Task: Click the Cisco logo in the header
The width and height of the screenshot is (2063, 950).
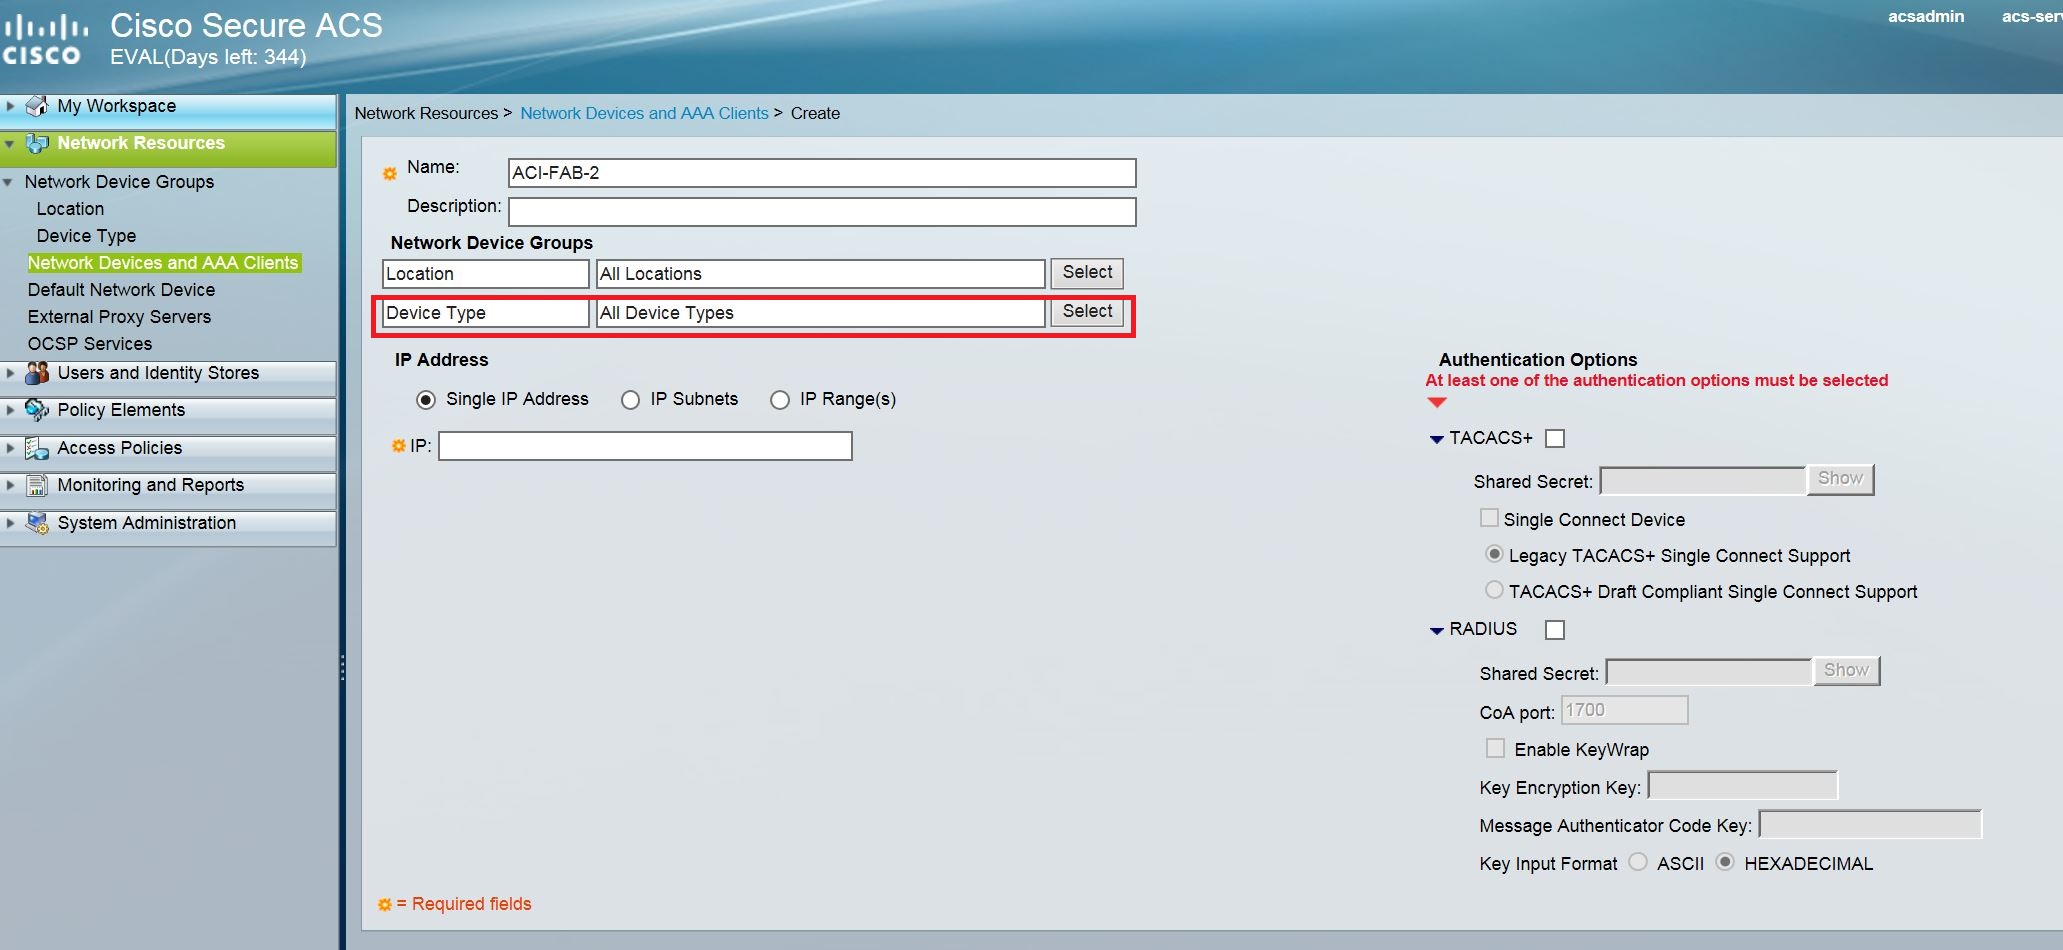Action: [46, 35]
